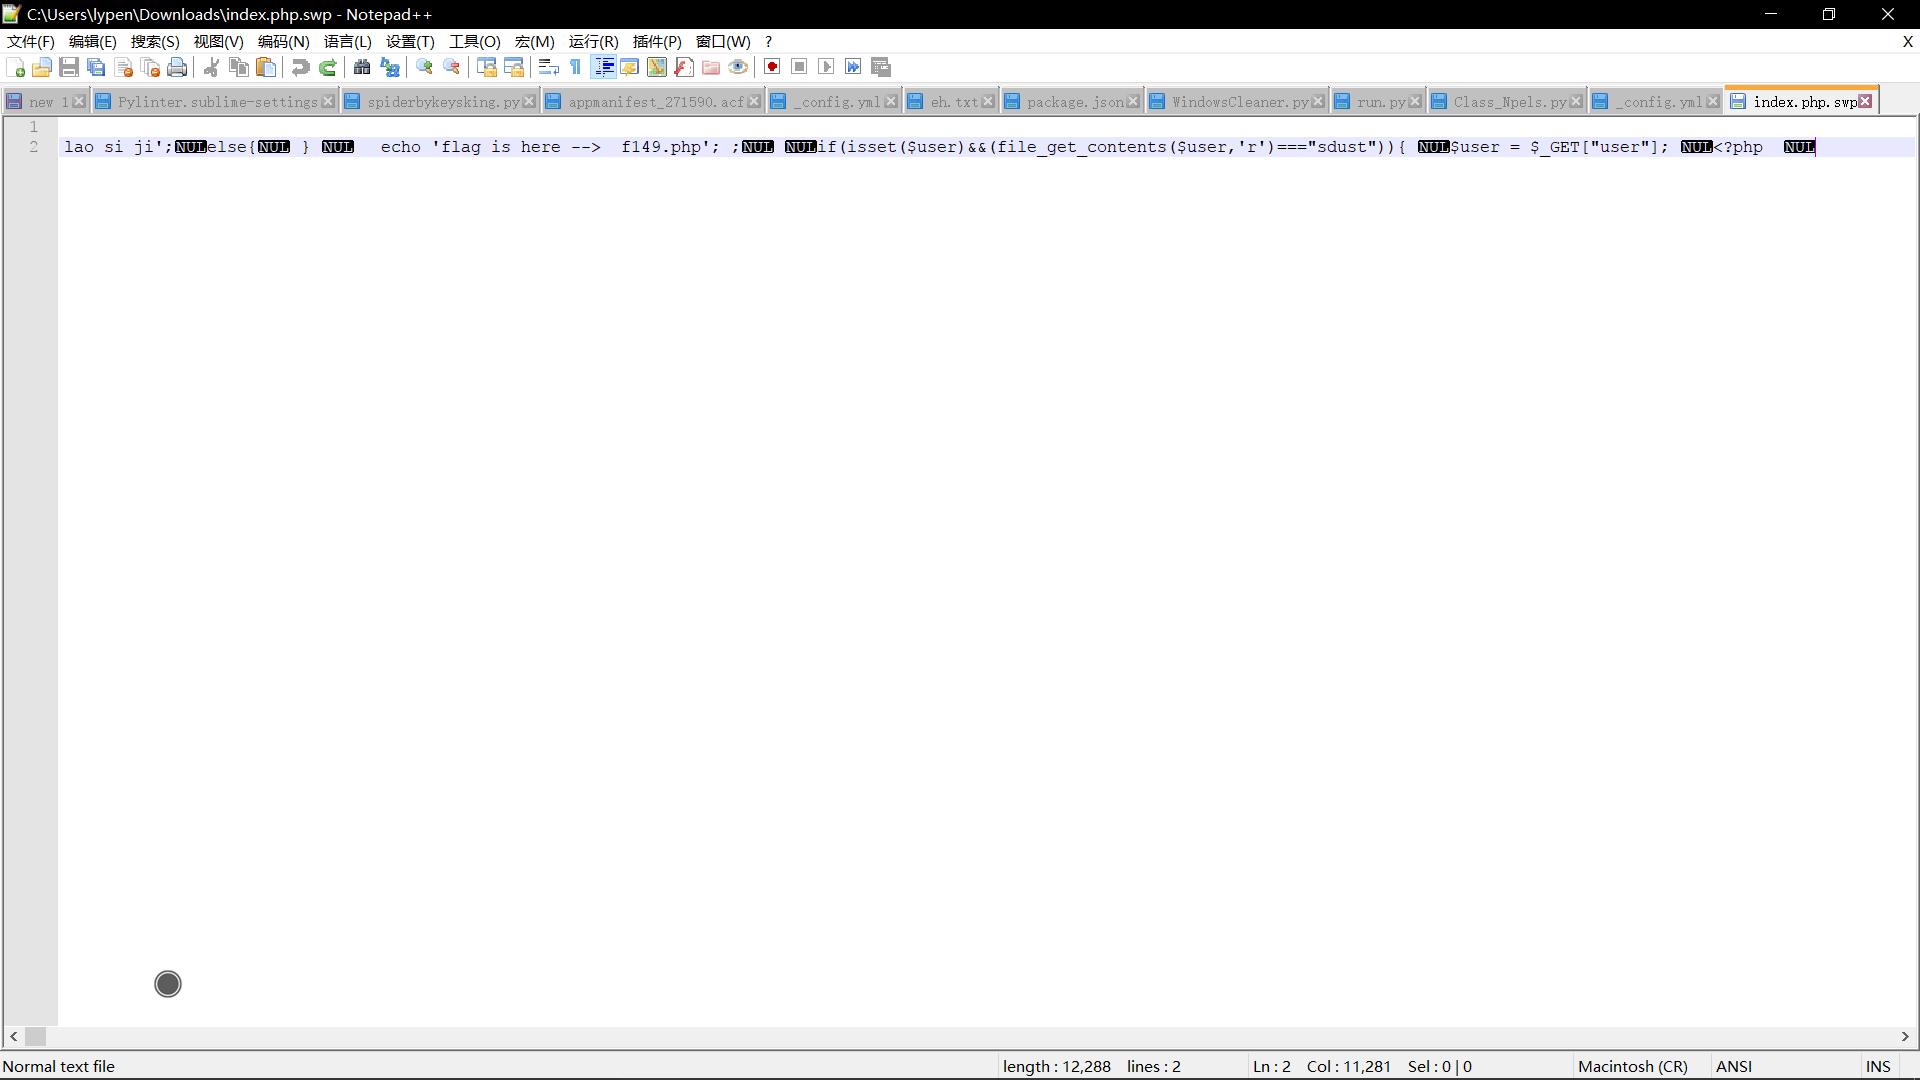Image resolution: width=1920 pixels, height=1080 pixels.
Task: Switch to the WindowsCleaner.py tab
Action: [x=1239, y=102]
